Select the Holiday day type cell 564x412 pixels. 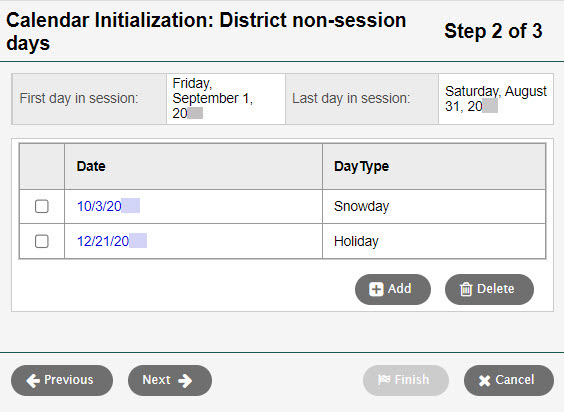434,241
